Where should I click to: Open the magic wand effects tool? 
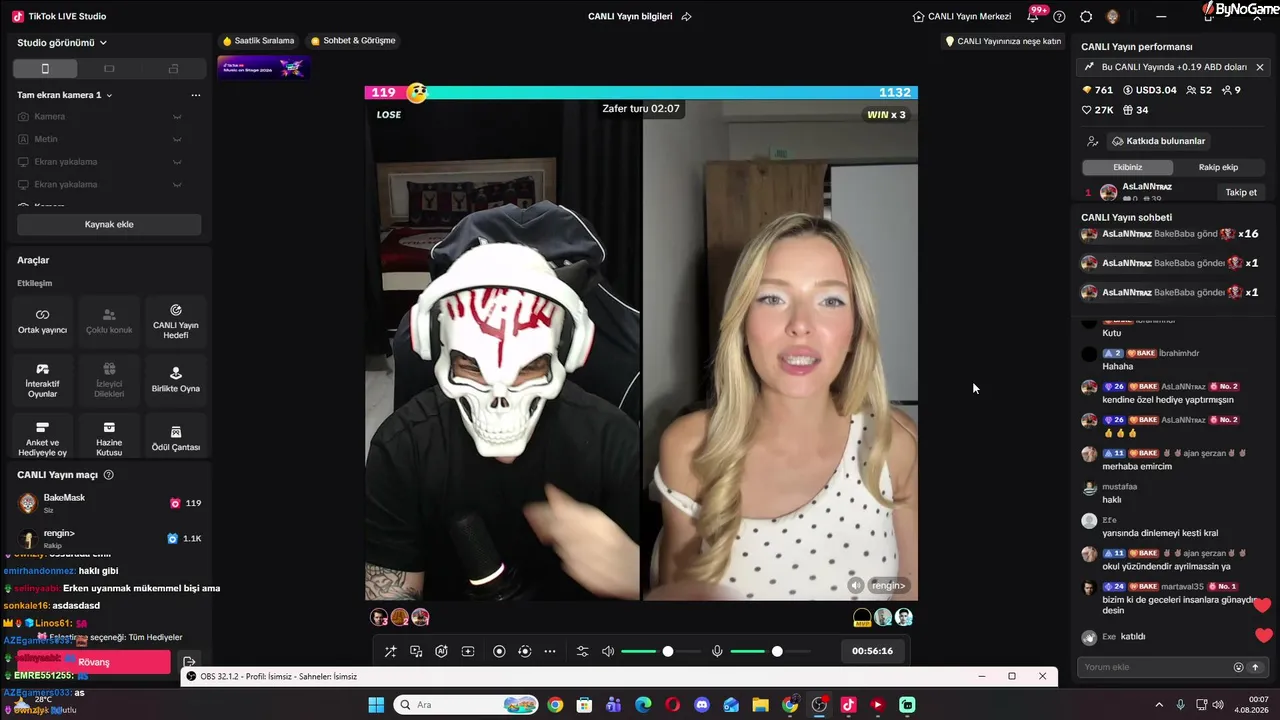391,651
